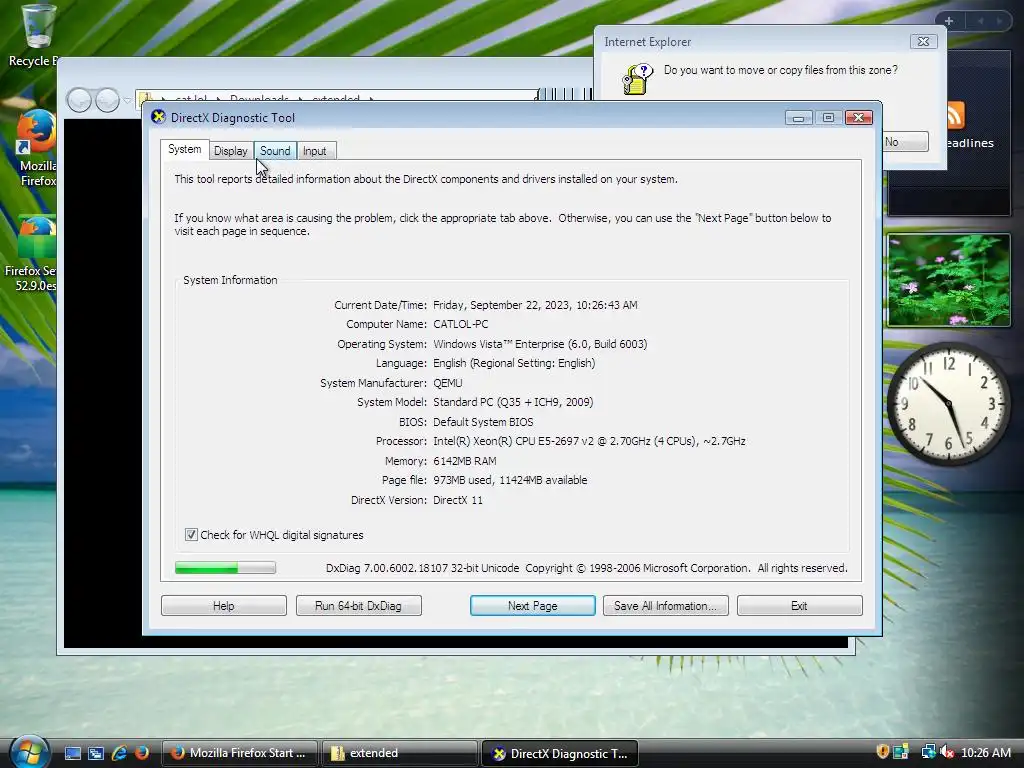The height and width of the screenshot is (768, 1024).
Task: Switch to the extended folder taskbar button
Action: pyautogui.click(x=398, y=753)
